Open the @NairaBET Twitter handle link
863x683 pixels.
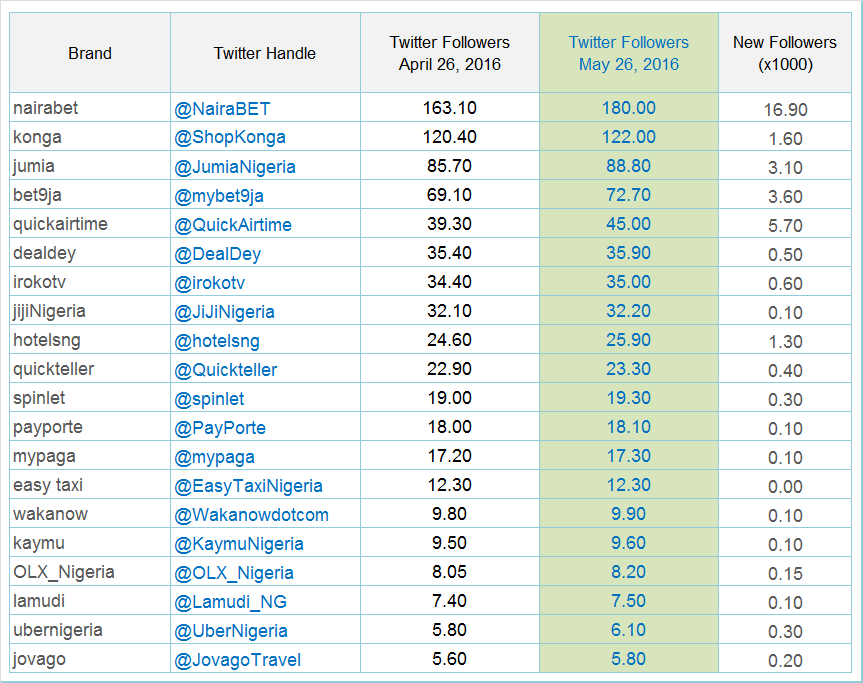click(222, 109)
